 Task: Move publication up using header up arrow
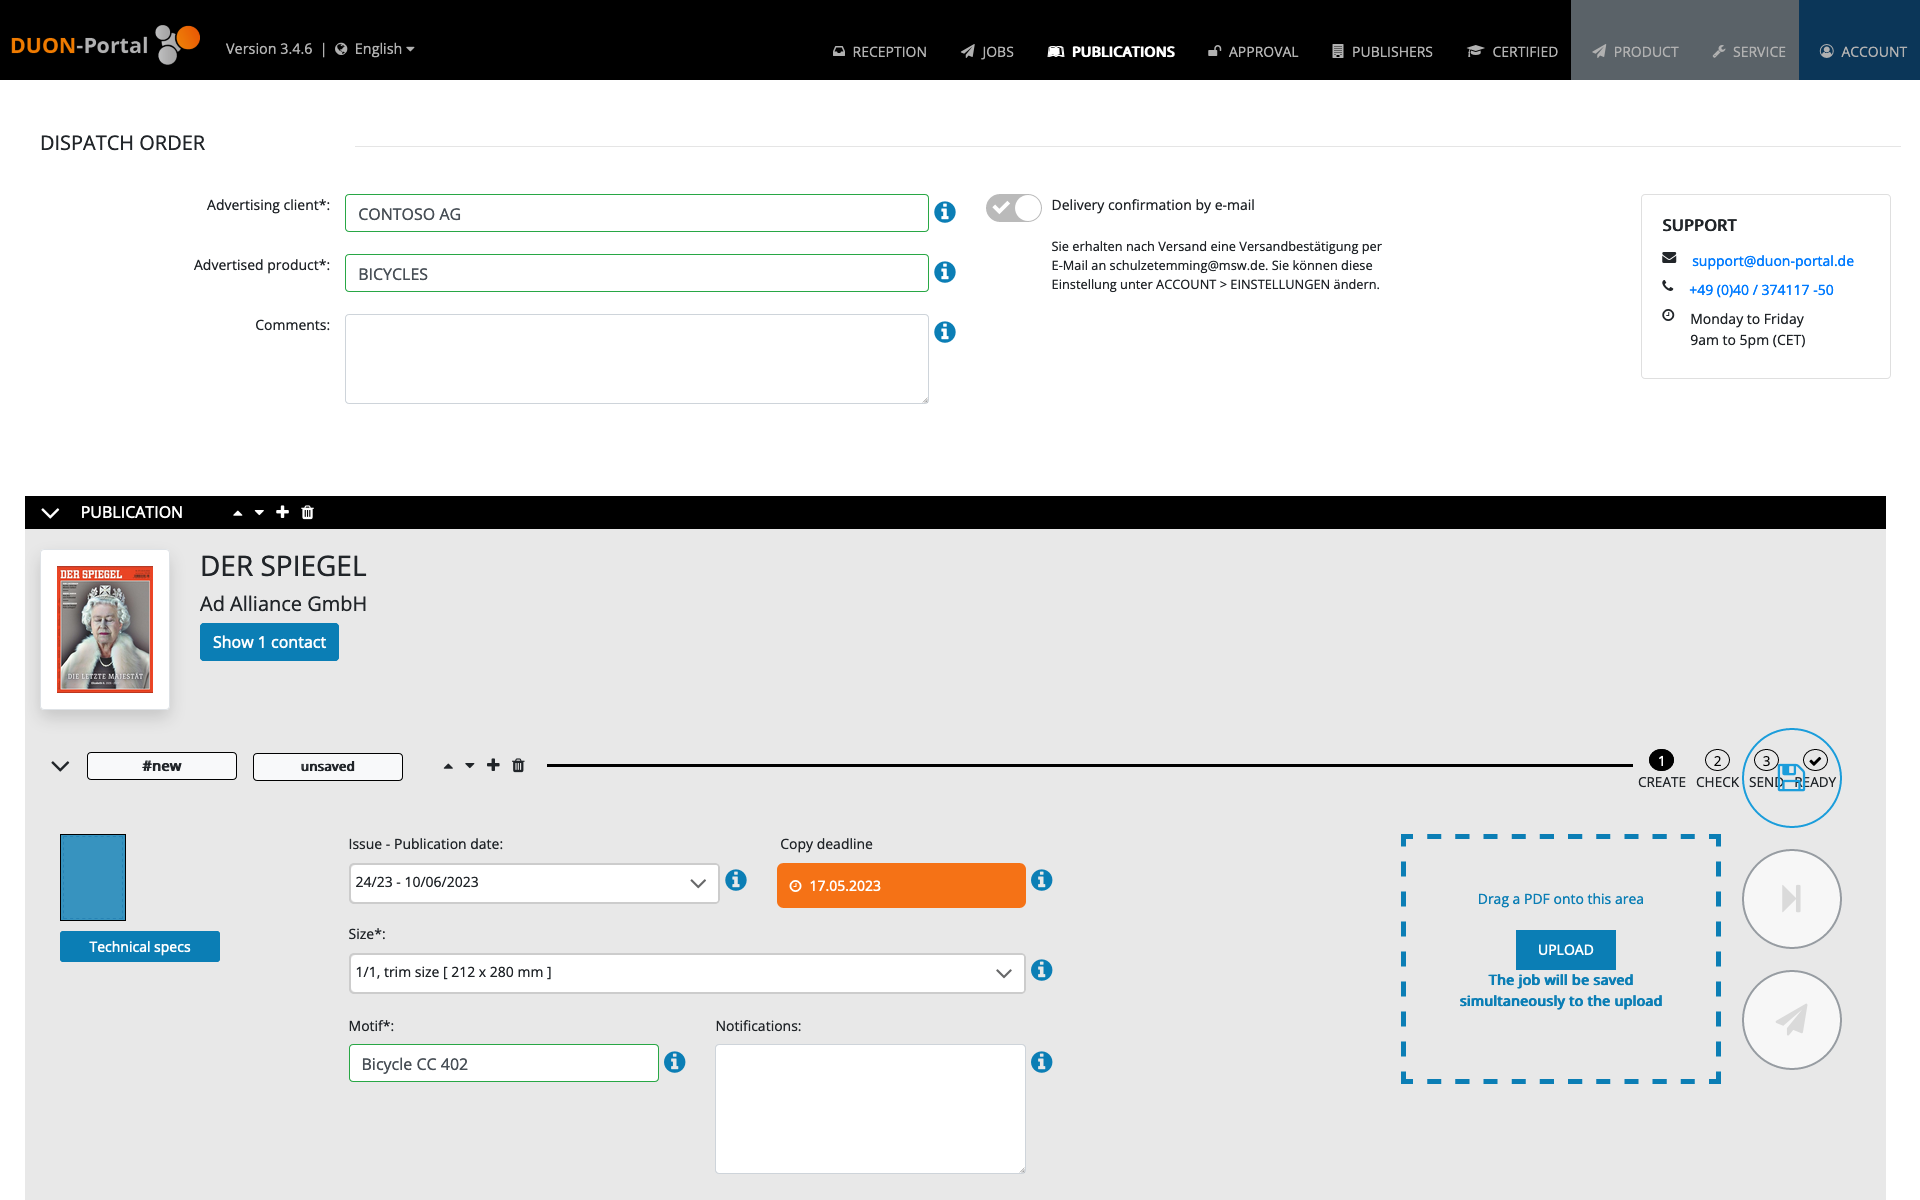(x=238, y=513)
